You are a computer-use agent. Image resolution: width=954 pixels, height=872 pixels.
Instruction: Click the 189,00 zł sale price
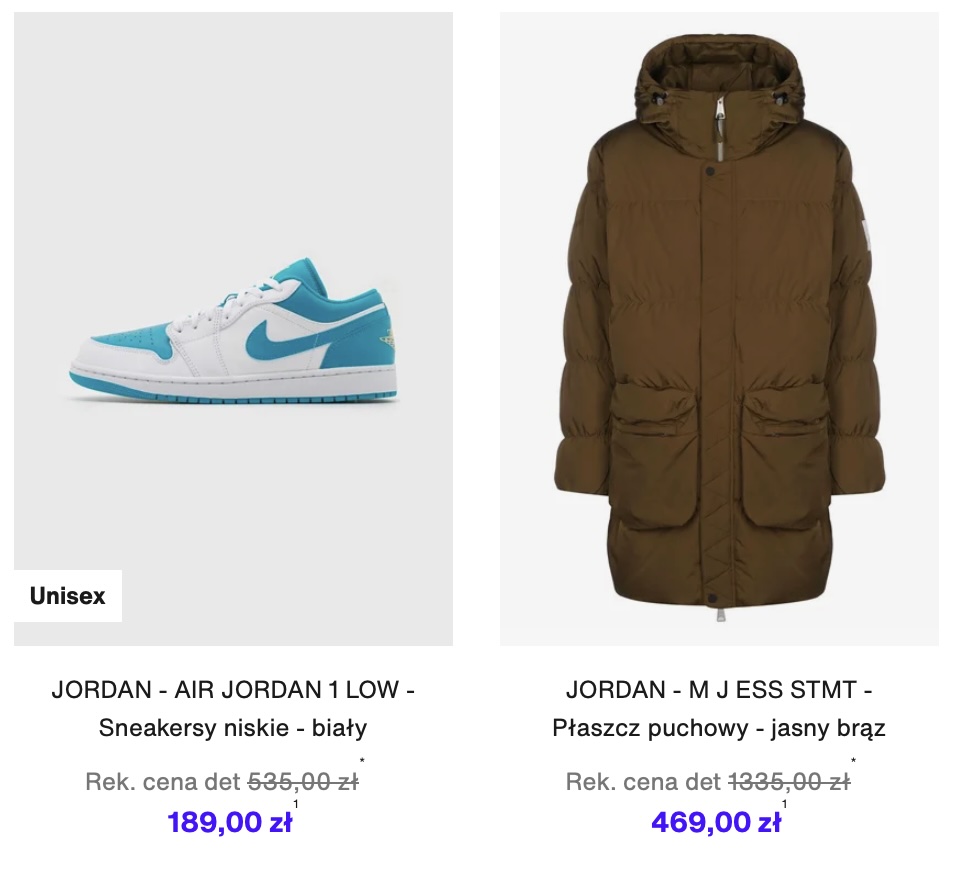[x=230, y=822]
